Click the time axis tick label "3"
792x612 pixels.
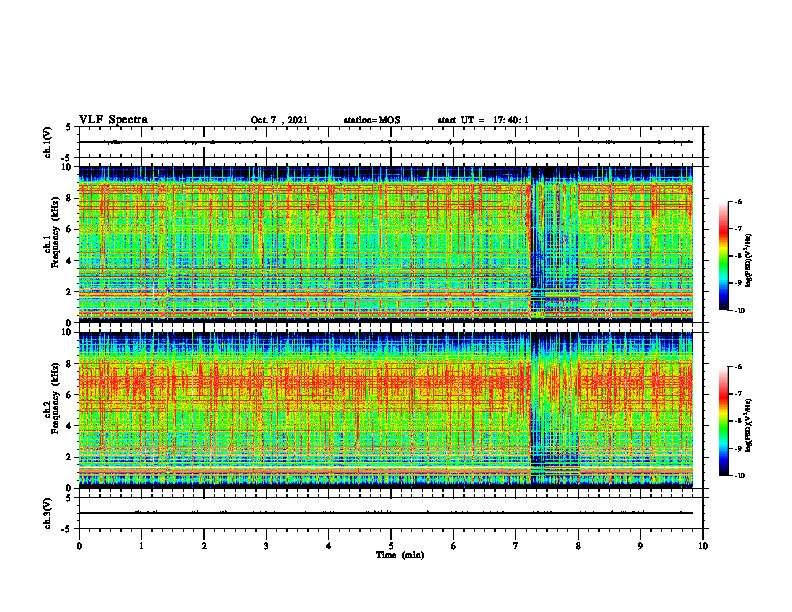point(266,546)
